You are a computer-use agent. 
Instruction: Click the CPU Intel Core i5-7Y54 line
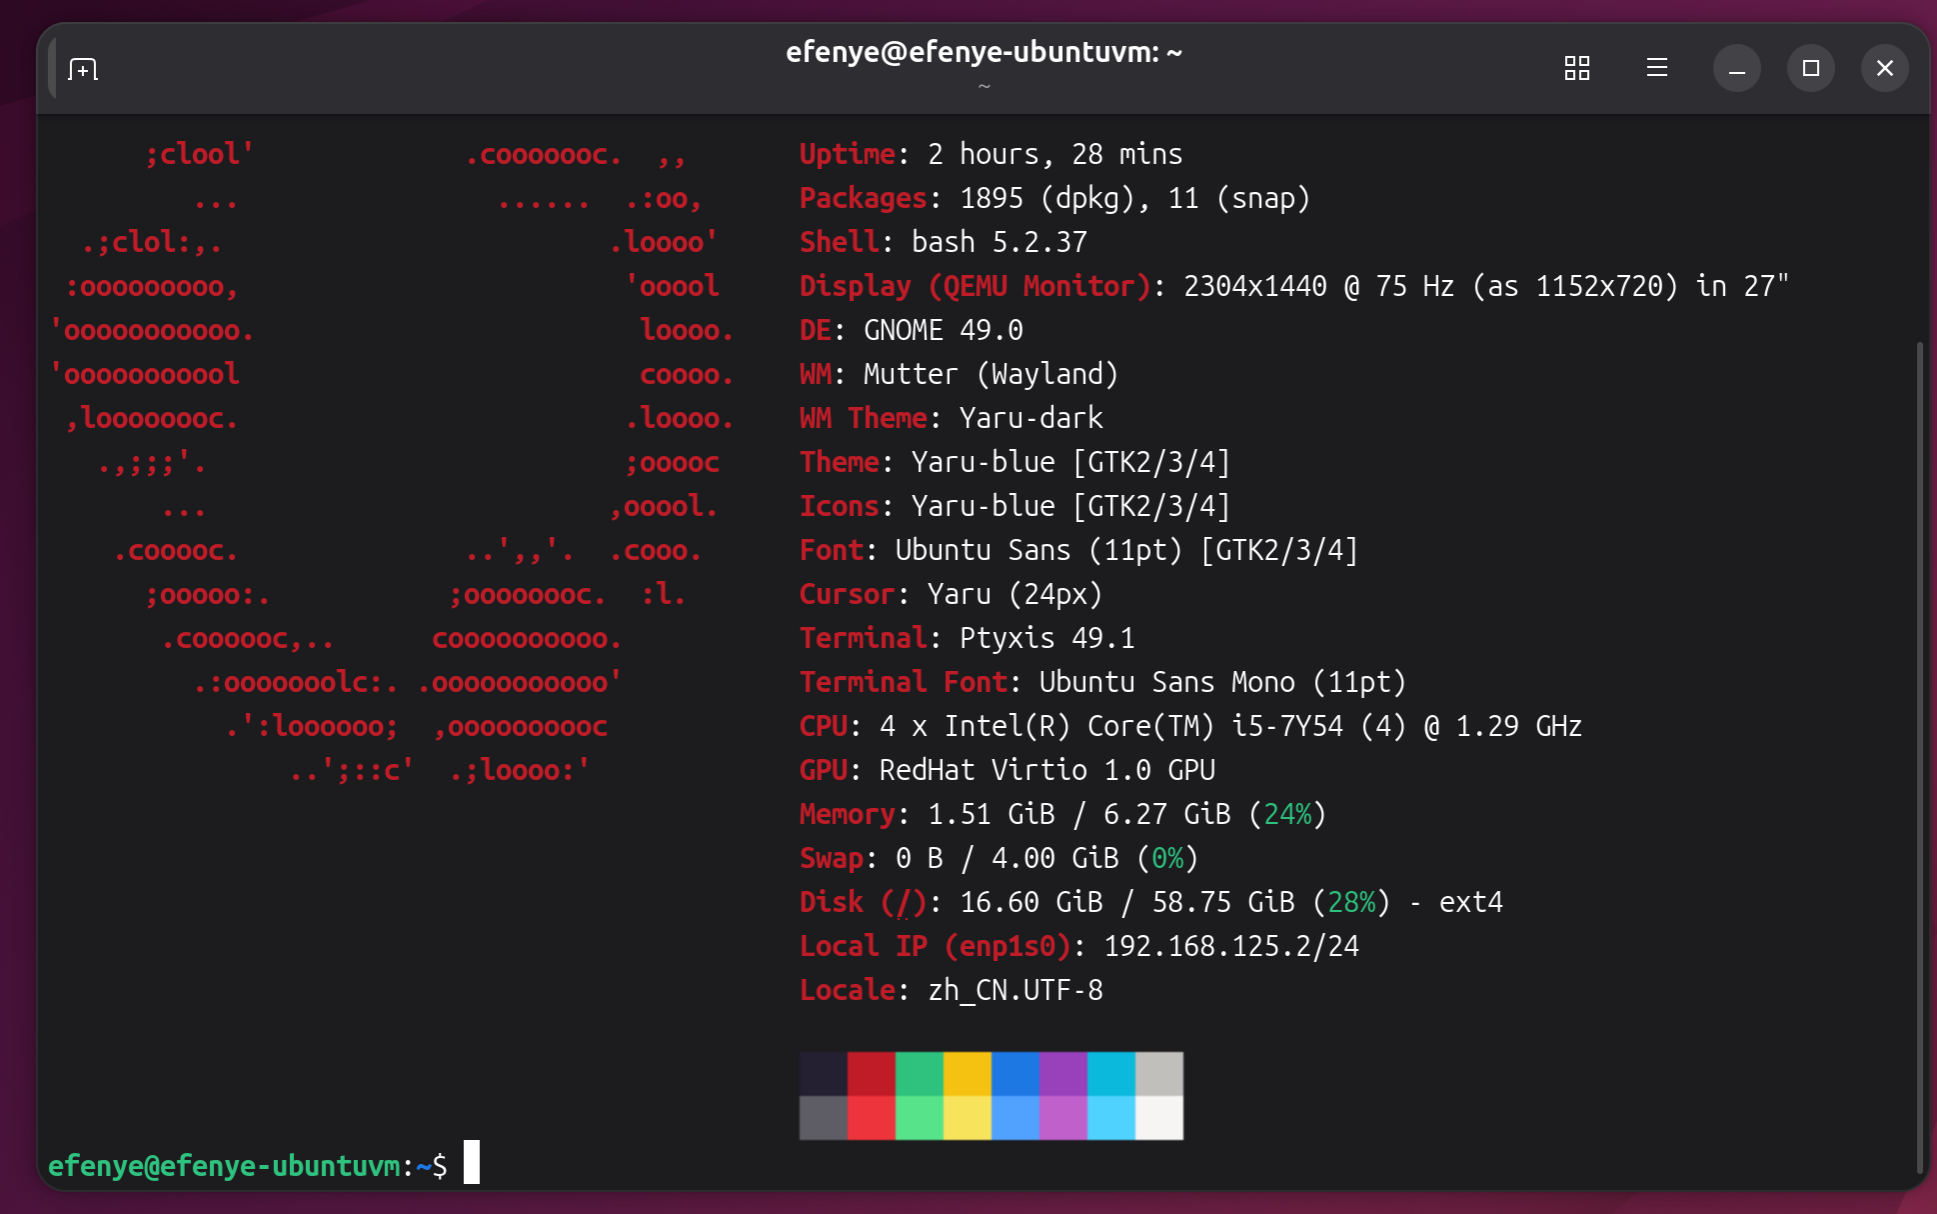pos(1191,726)
